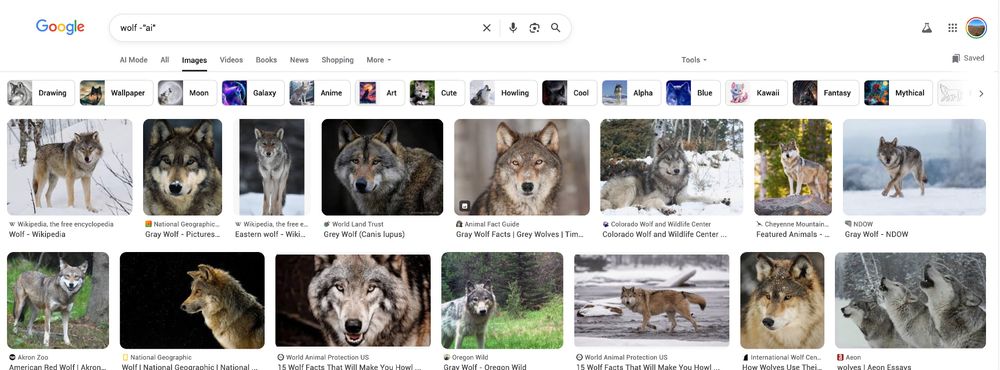Switch to the News tab
Screen dimensions: 1000x370
299,60
